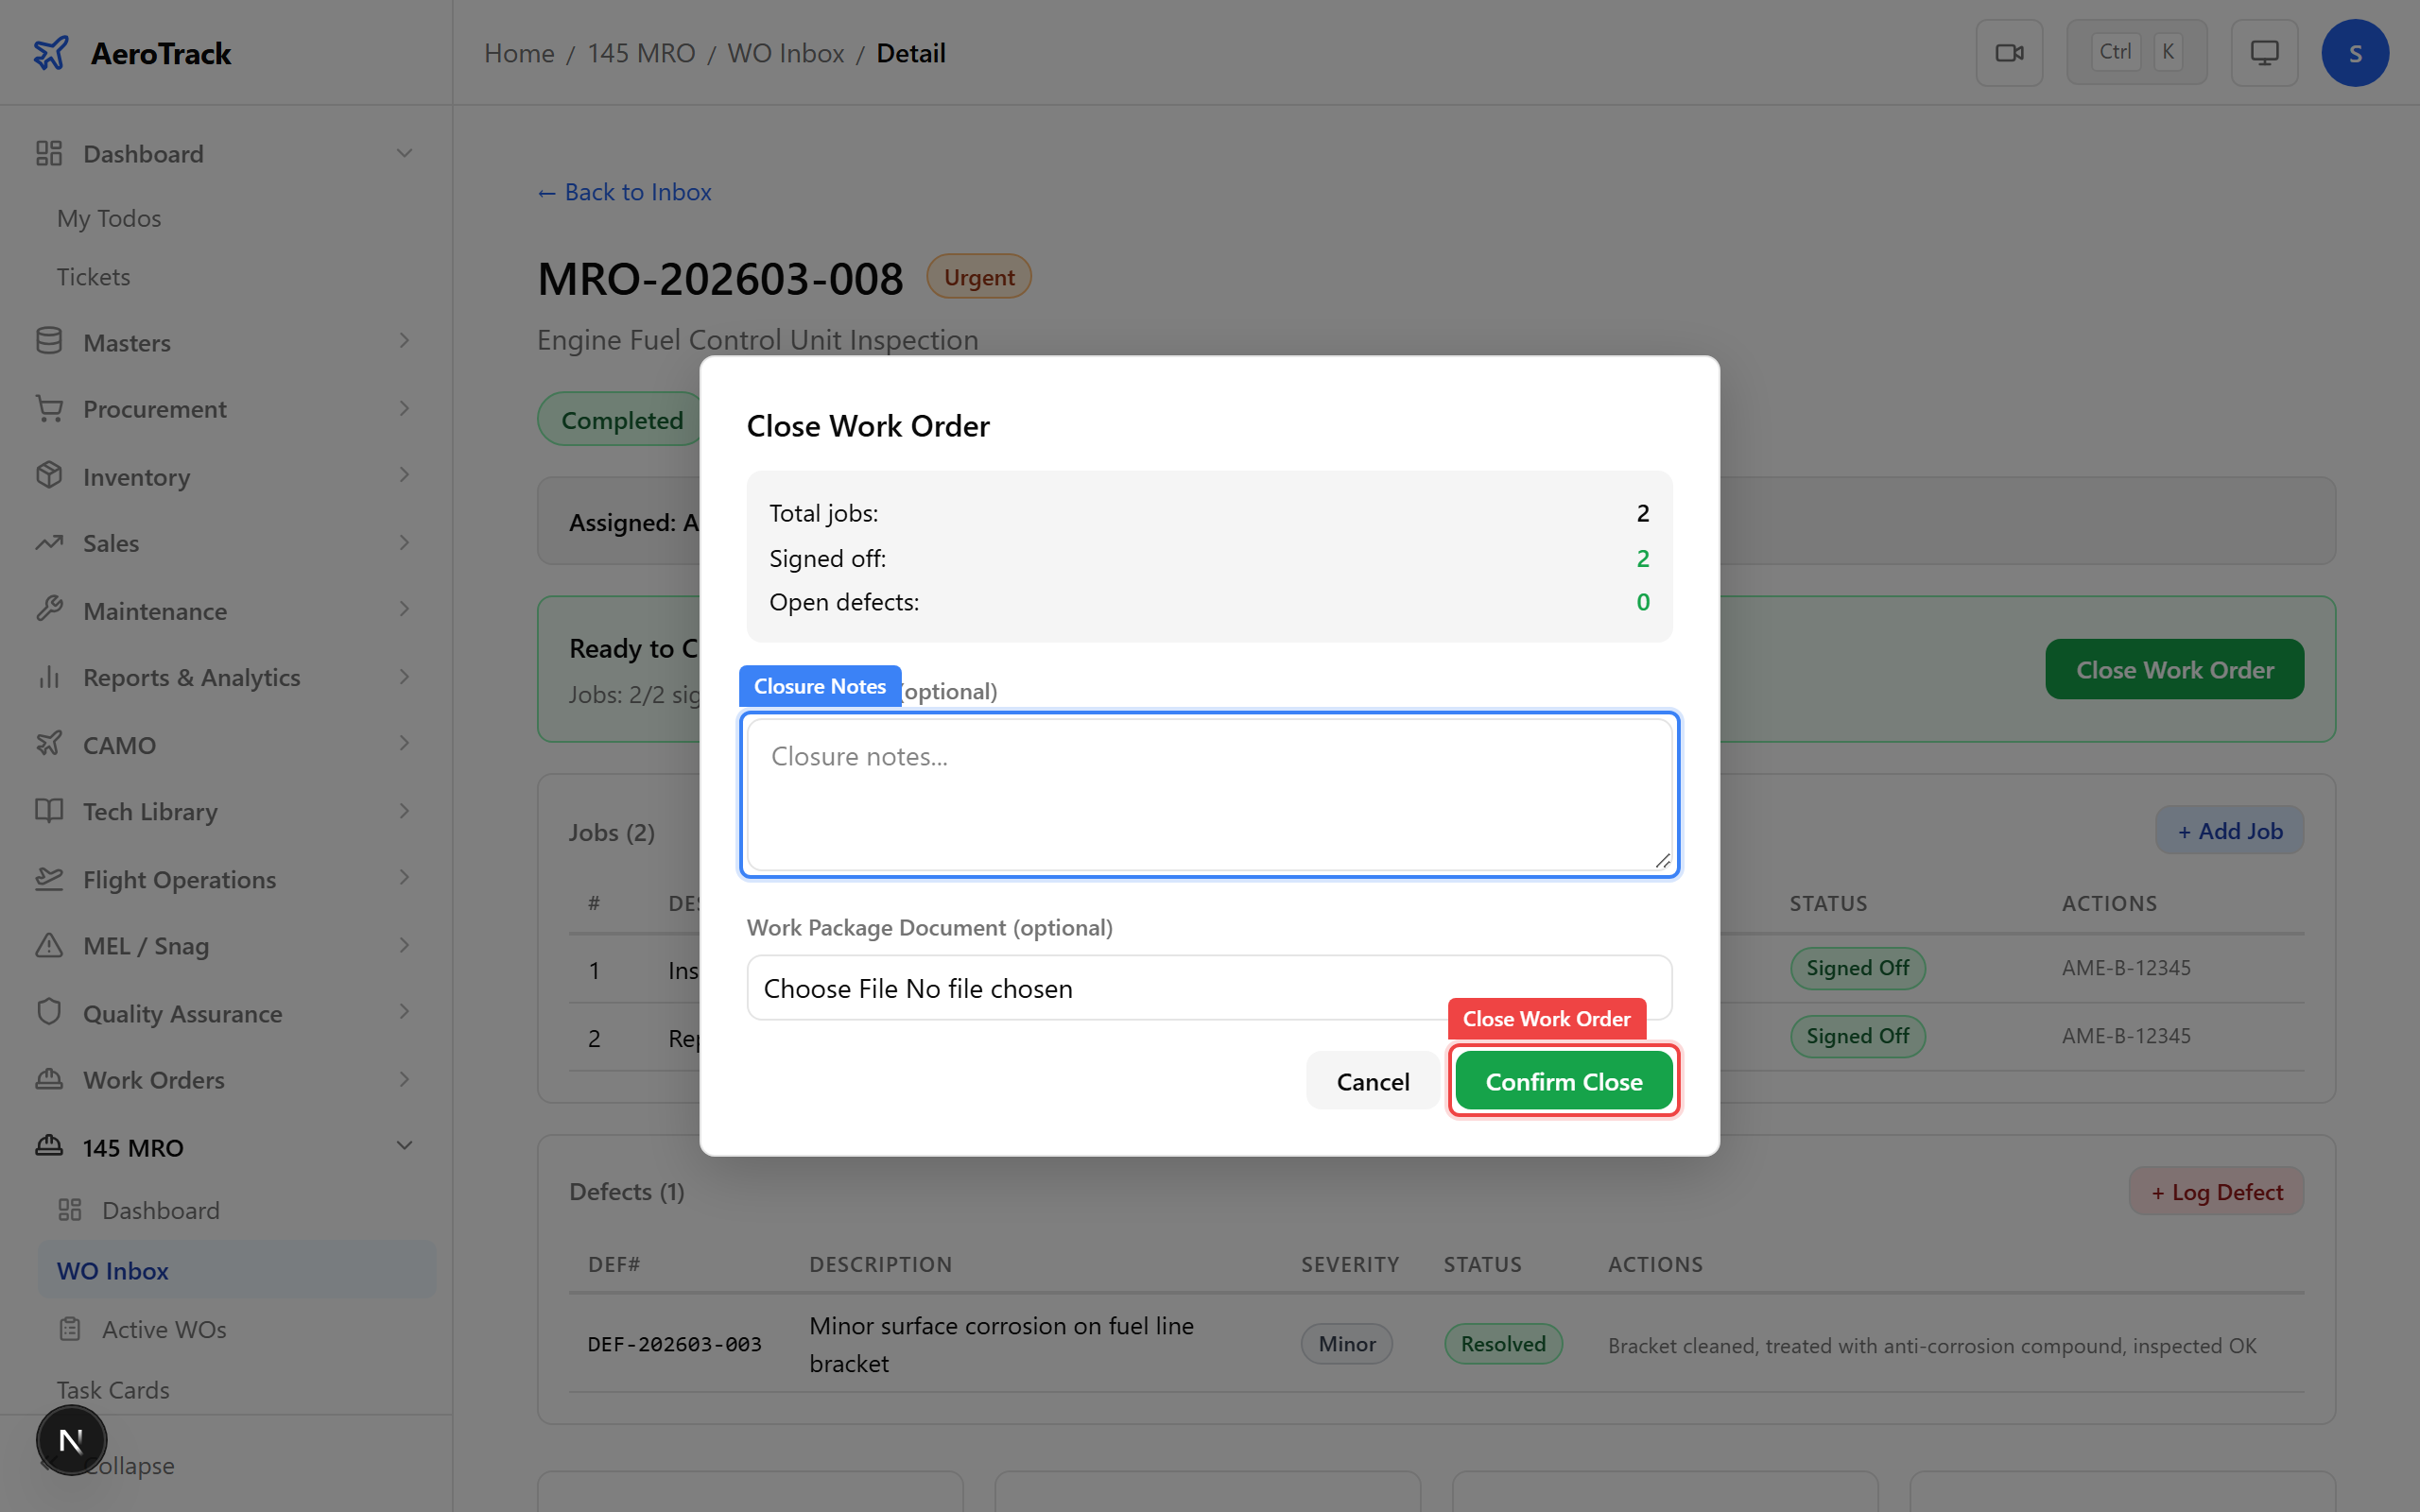
Task: Click the AeroTrack plane logo
Action: [x=51, y=52]
